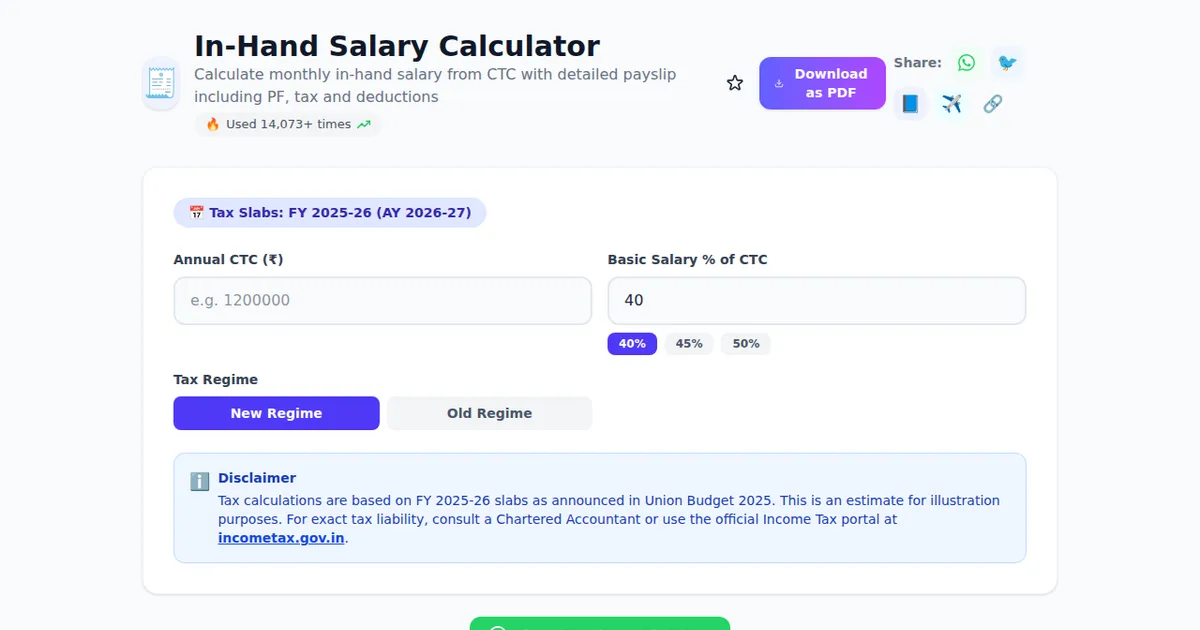This screenshot has width=1200, height=630.
Task: Click the info icon beside Disclaimer
Action: click(x=200, y=481)
